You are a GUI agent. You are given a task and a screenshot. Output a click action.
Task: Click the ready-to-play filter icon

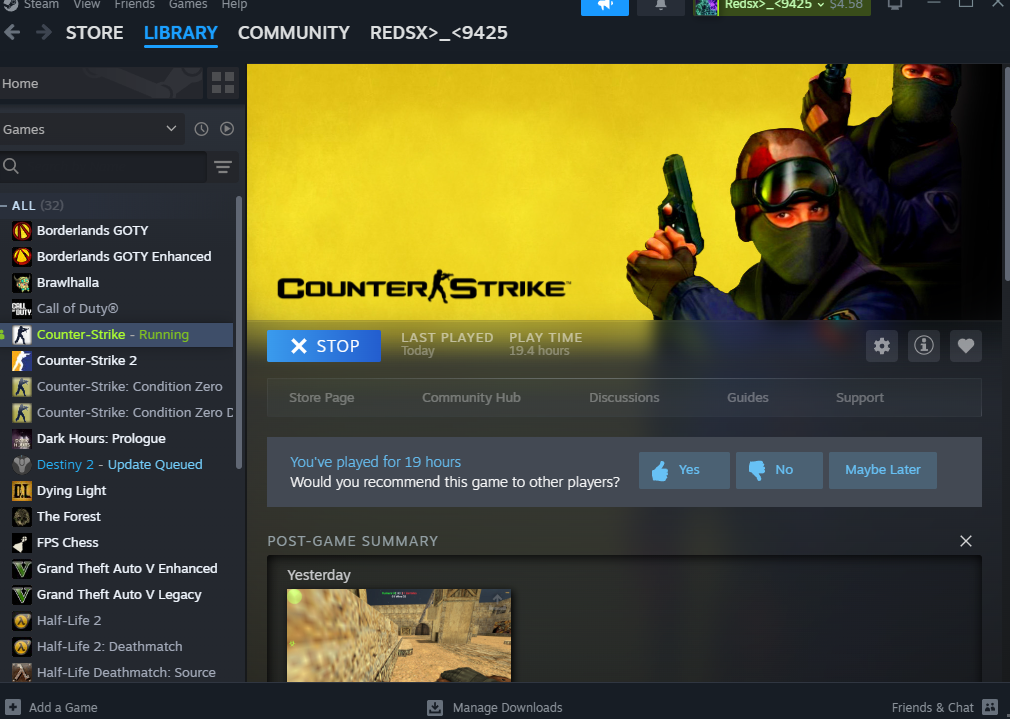(227, 129)
